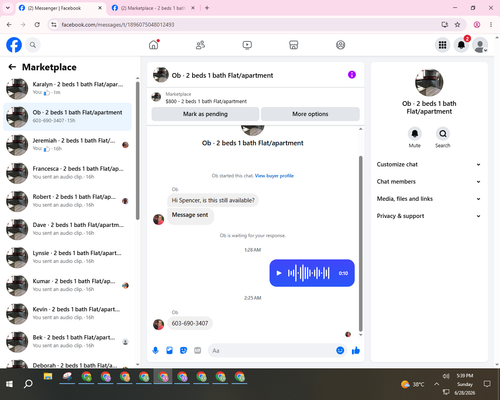Expand Customize chat section
The image size is (500, 400).
point(429,164)
